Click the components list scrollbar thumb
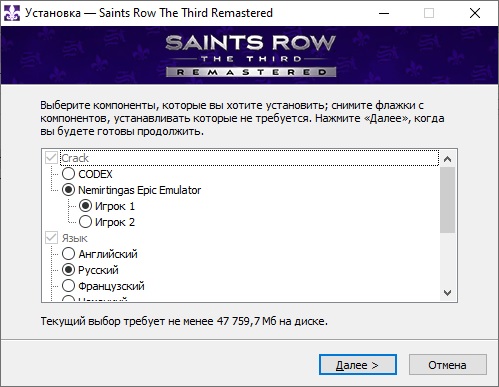499x387 pixels. tap(447, 200)
